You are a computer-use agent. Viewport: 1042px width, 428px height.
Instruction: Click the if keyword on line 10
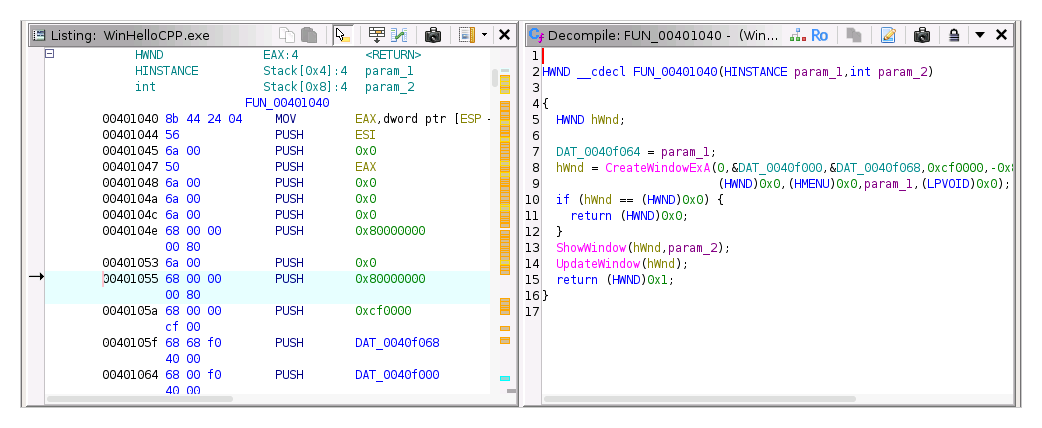pyautogui.click(x=563, y=199)
